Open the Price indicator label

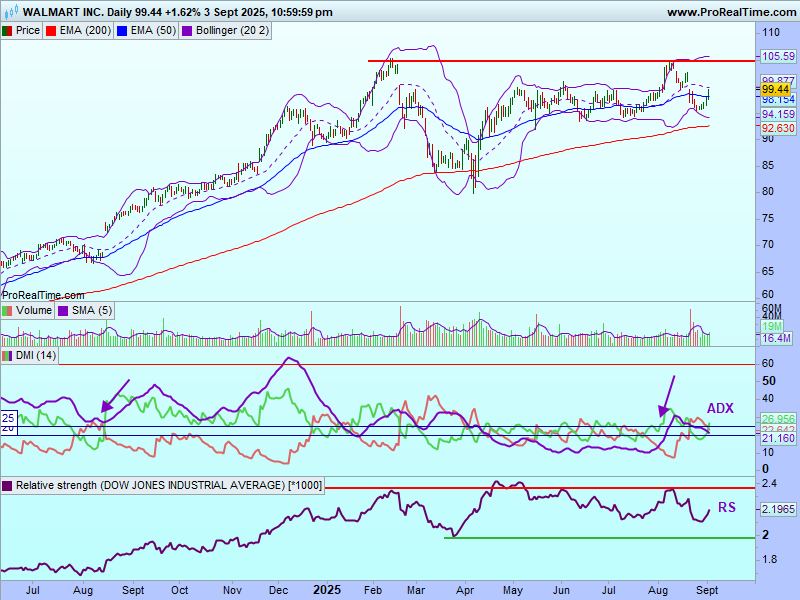click(x=28, y=31)
